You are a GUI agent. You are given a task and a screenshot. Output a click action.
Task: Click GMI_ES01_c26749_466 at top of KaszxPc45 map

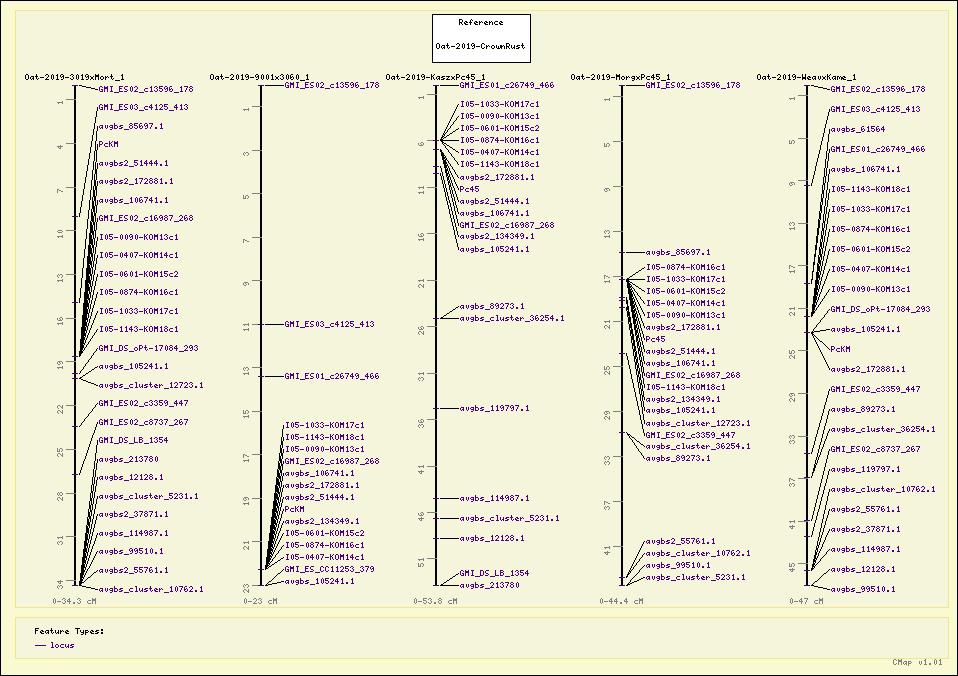click(x=506, y=86)
